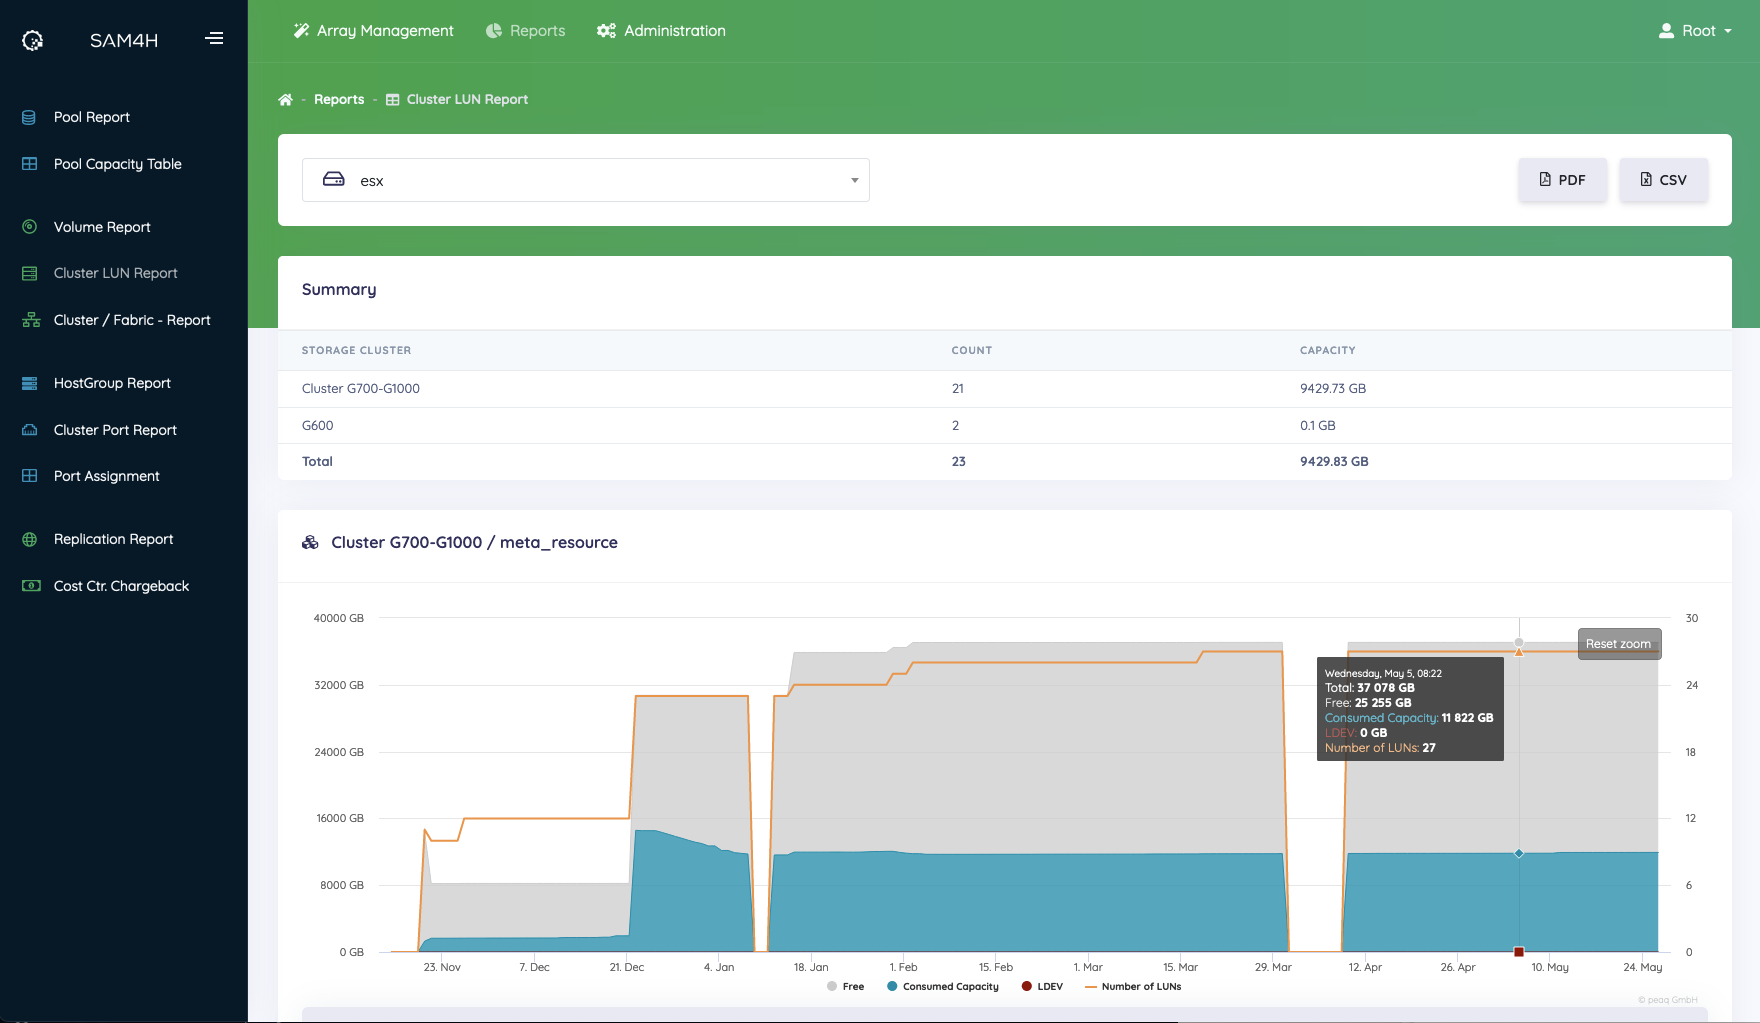Open the Reports top menu

[x=526, y=31]
